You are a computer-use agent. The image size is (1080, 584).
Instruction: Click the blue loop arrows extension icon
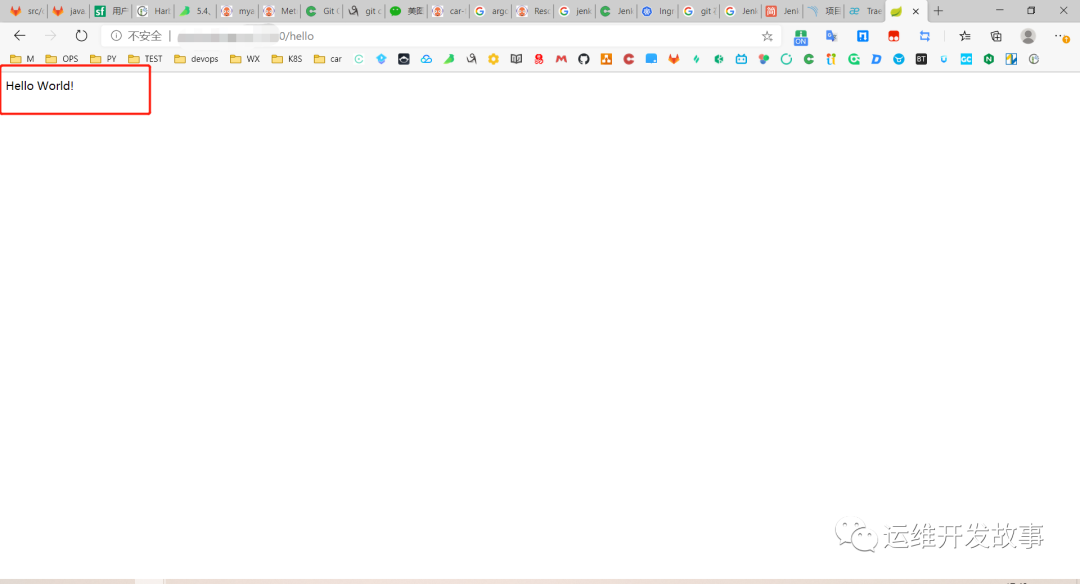click(924, 36)
